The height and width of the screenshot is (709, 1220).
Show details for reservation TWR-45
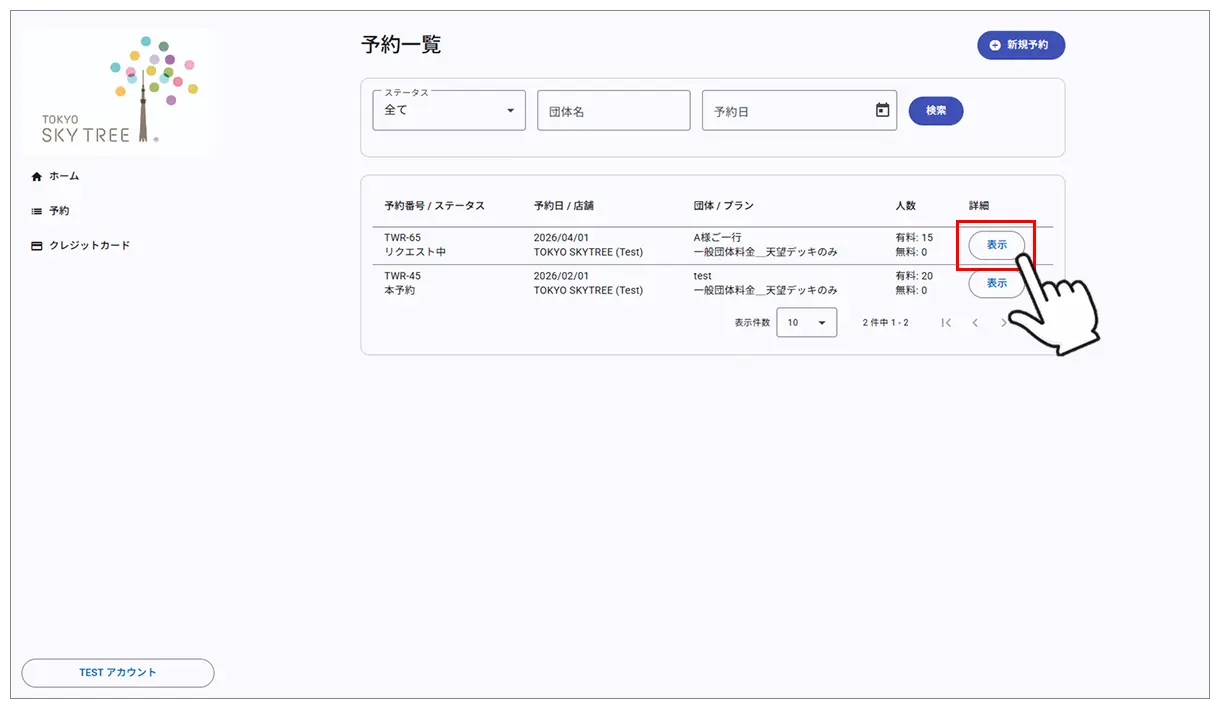click(x=995, y=284)
